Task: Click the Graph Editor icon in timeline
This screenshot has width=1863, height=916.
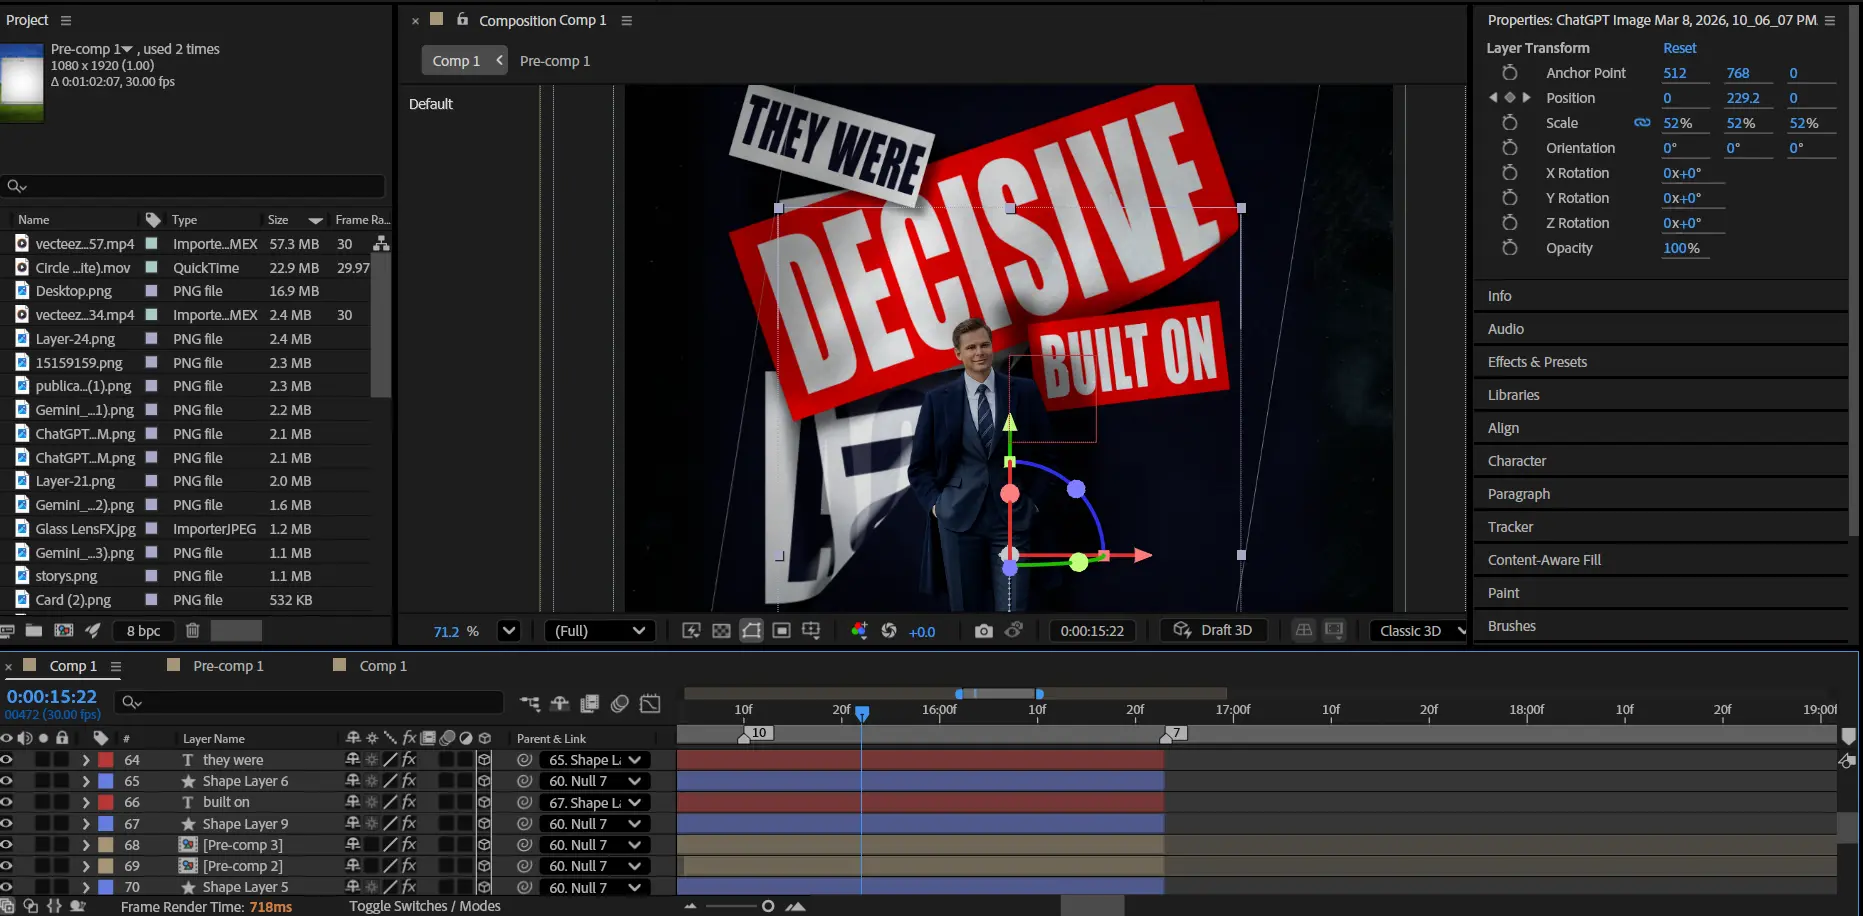Action: click(x=650, y=704)
